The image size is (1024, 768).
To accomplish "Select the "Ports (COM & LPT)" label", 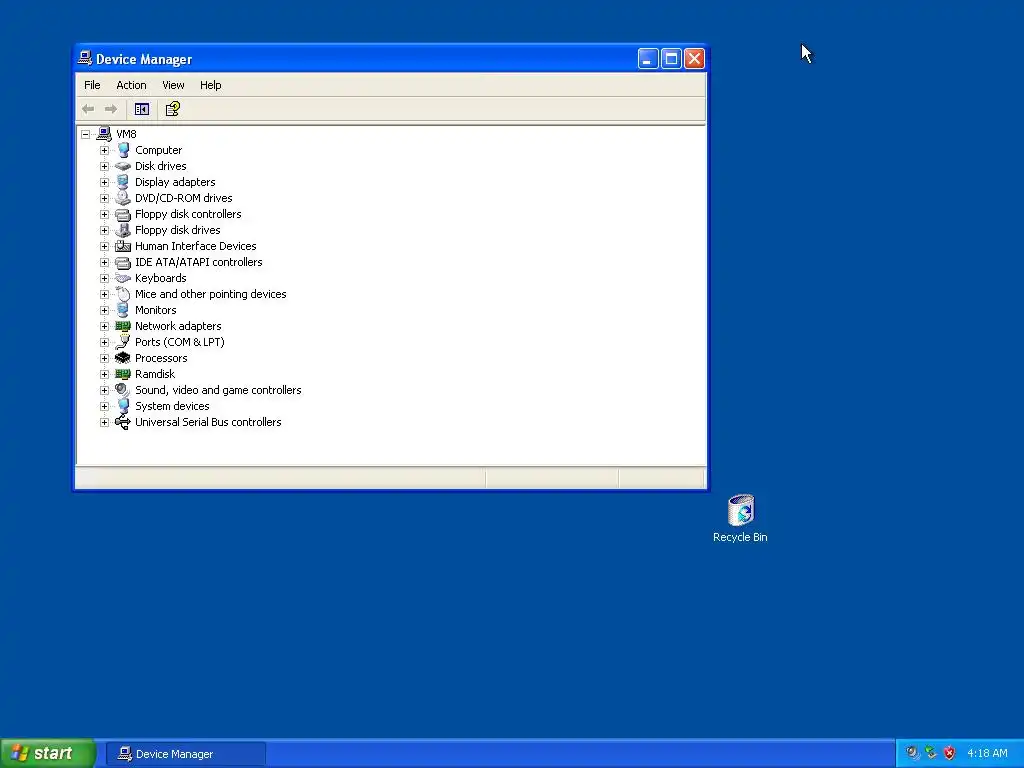I will (180, 342).
